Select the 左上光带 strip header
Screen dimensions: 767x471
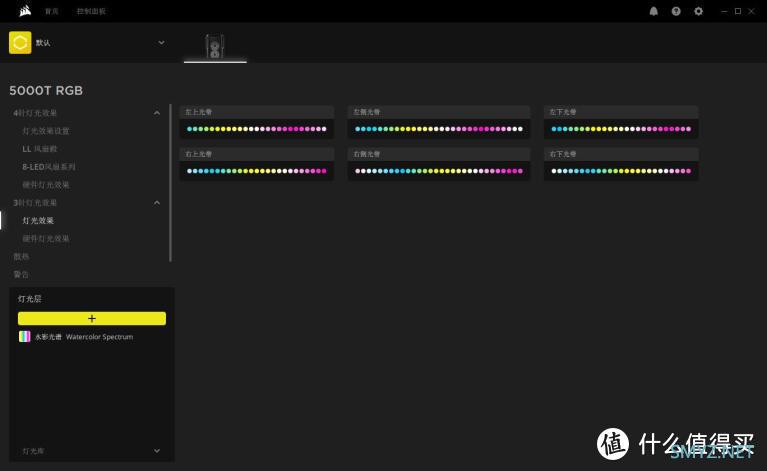click(257, 112)
